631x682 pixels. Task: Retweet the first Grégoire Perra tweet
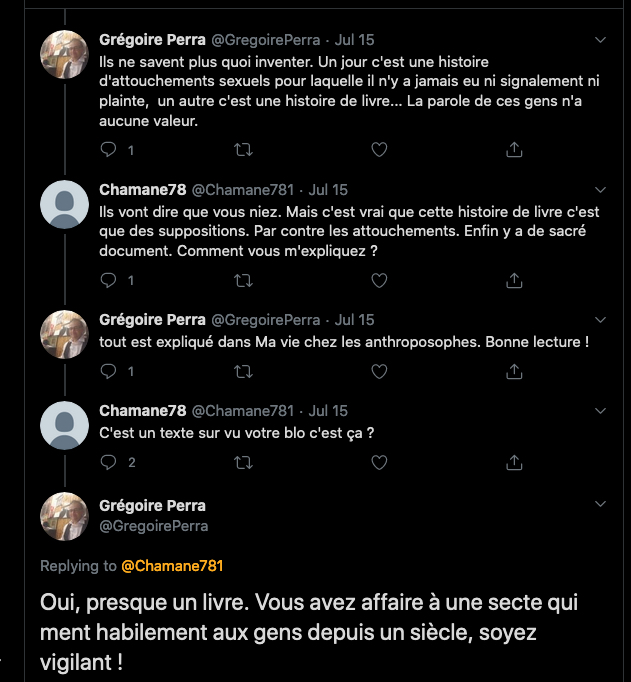pos(243,150)
